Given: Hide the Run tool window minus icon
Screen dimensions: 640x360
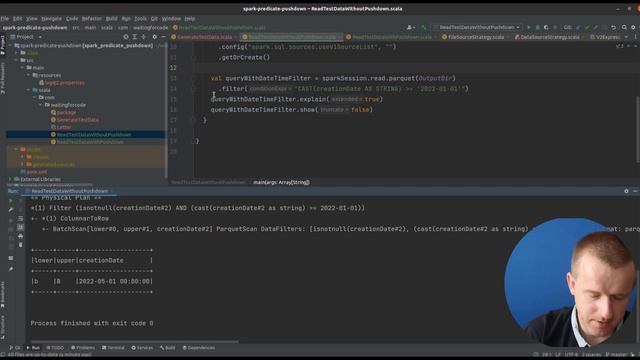Looking at the screenshot, I should 635,191.
